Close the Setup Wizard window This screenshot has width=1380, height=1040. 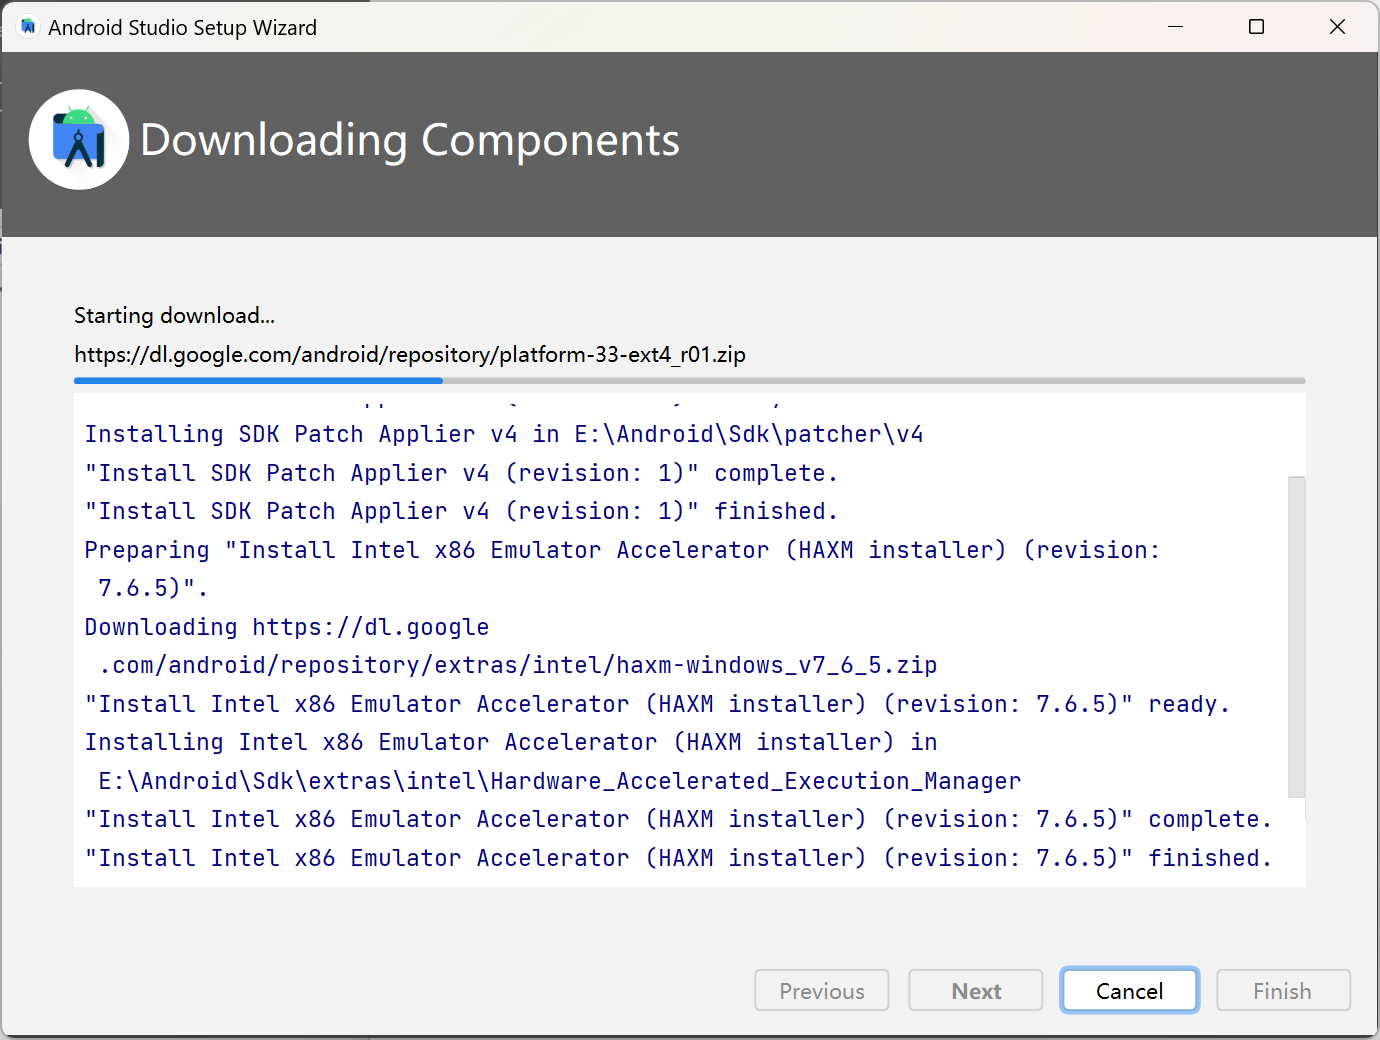pos(1337,27)
